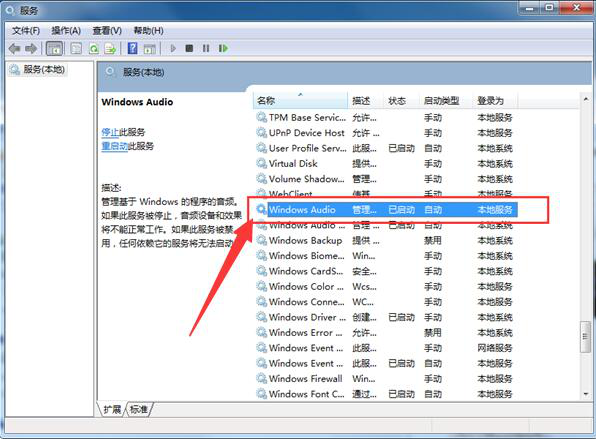Click the UPnP Device Host gear icon
Image resolution: width=596 pixels, height=439 pixels.
point(262,133)
